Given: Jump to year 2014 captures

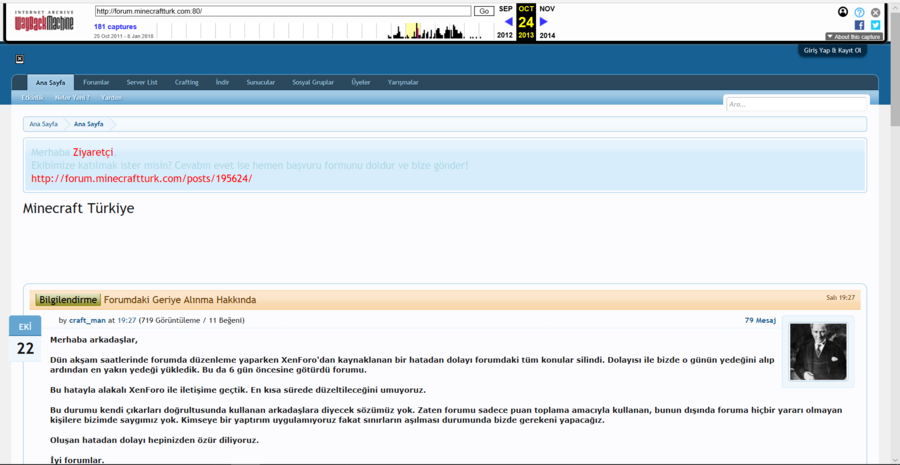Looking at the screenshot, I should (x=547, y=36).
